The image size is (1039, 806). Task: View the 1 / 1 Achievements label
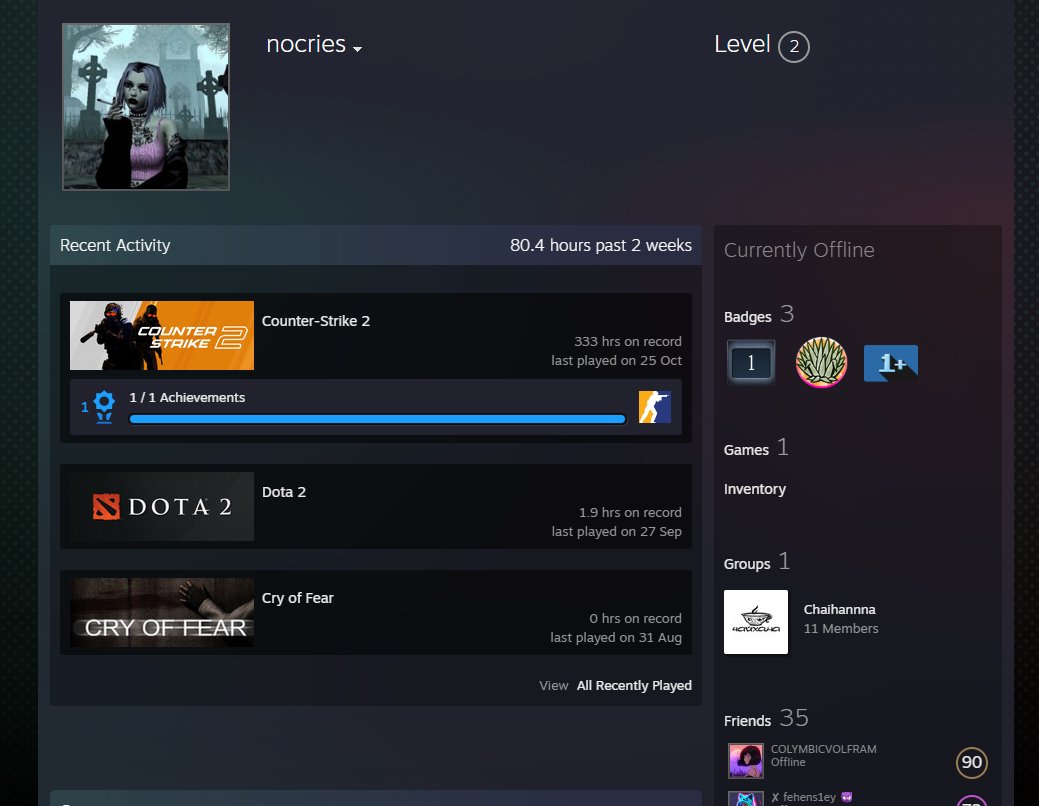point(187,398)
